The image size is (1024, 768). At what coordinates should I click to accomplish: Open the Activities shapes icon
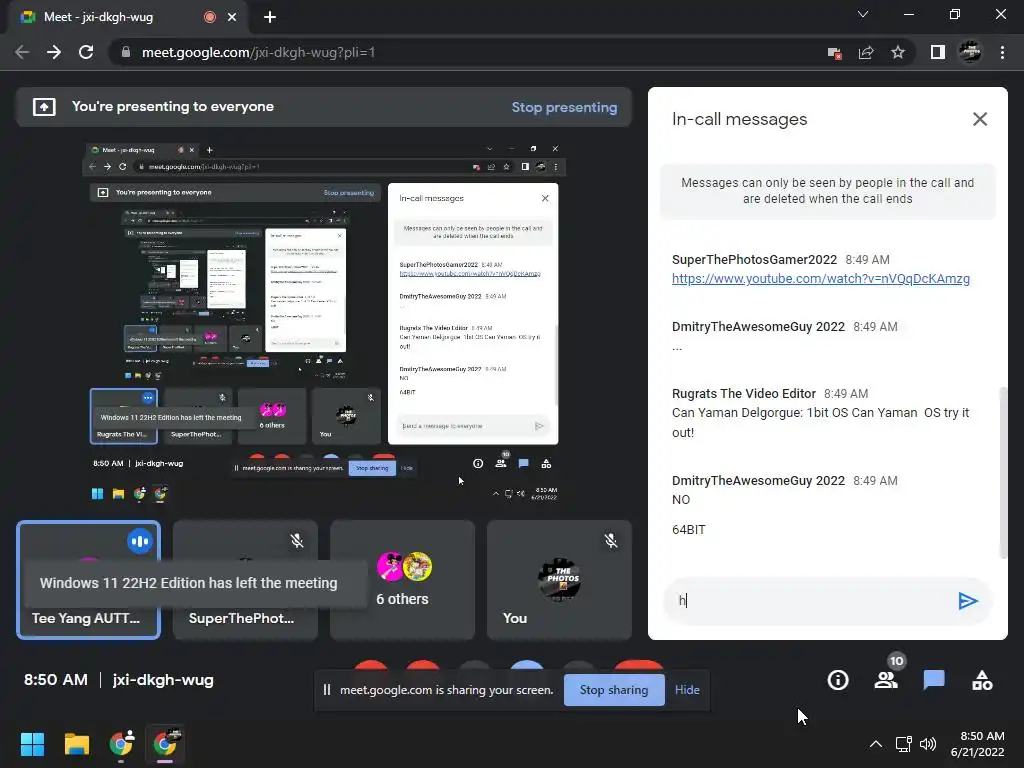[982, 680]
